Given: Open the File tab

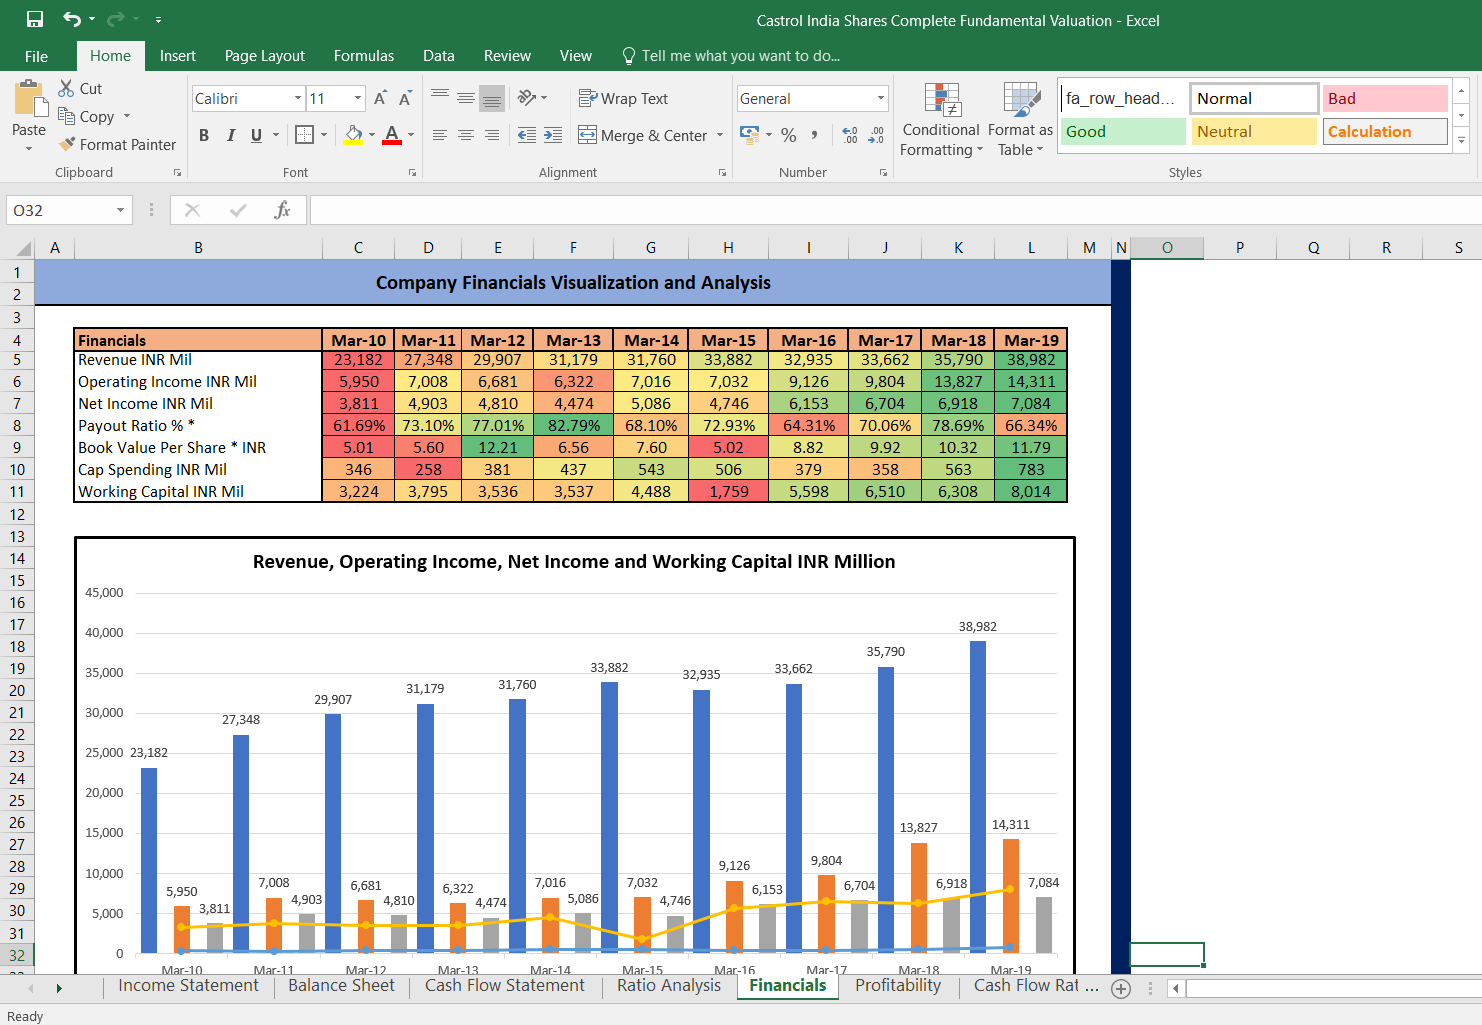Looking at the screenshot, I should (x=36, y=56).
